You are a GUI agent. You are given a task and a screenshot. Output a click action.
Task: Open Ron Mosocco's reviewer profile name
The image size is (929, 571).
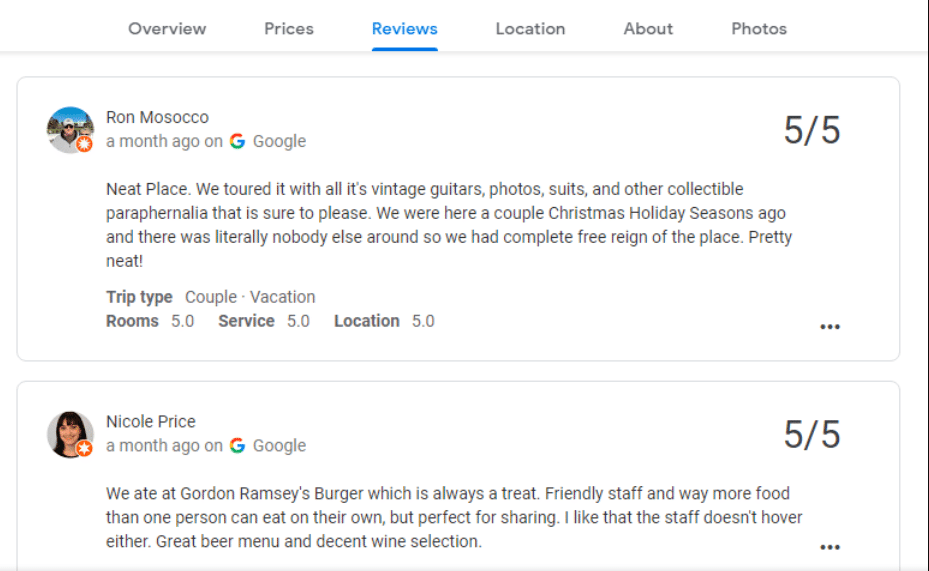pos(157,117)
